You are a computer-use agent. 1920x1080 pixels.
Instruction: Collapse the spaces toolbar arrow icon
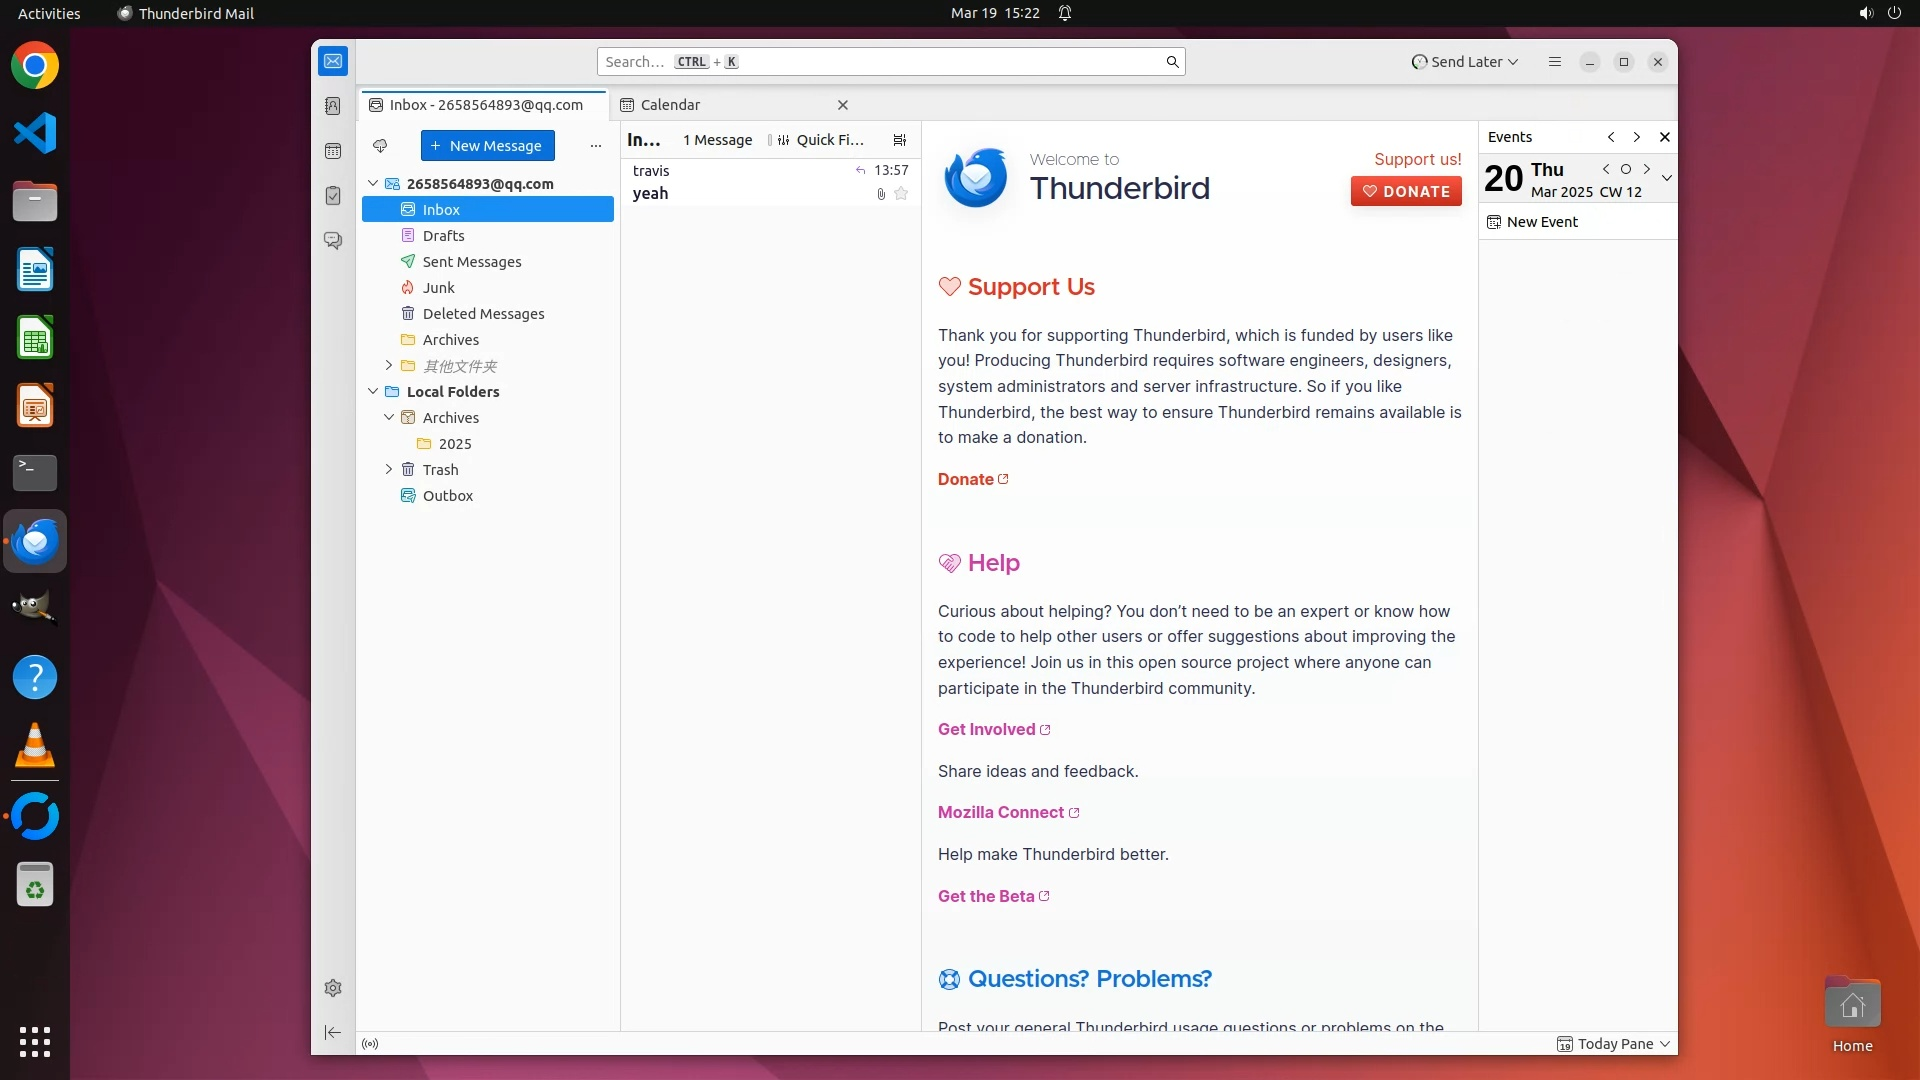click(333, 1032)
